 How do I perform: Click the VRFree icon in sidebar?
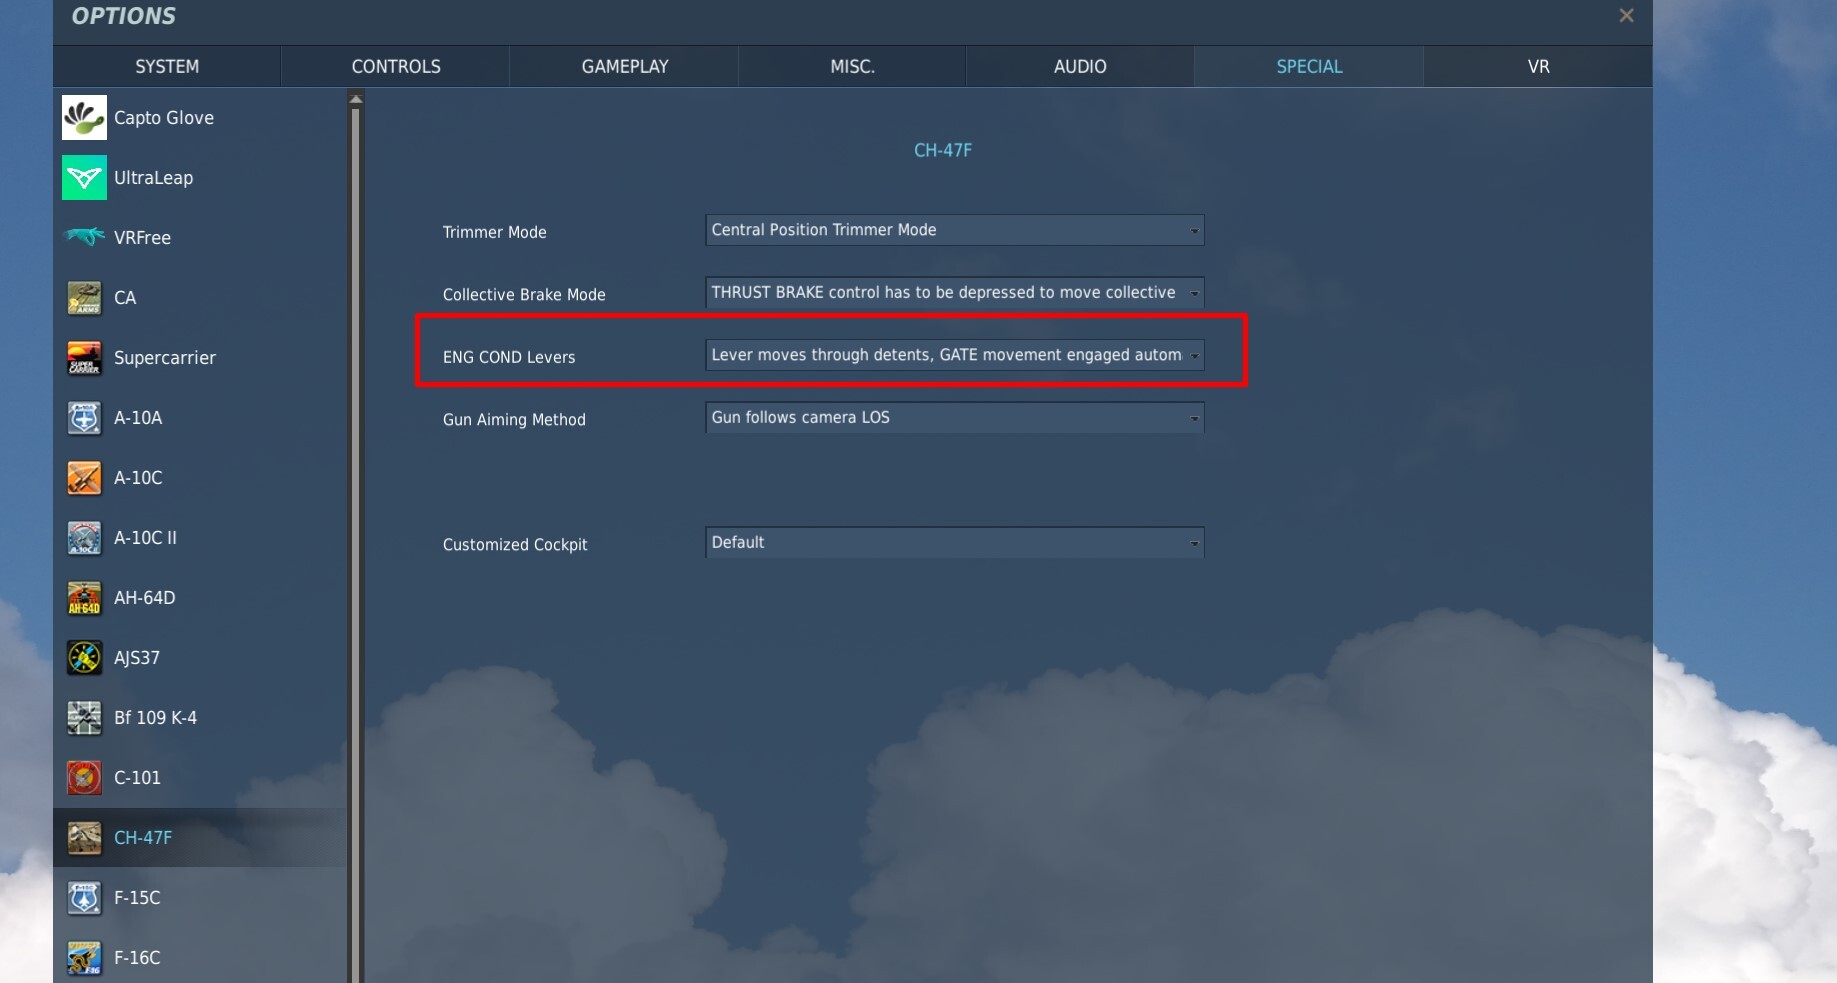pos(84,237)
